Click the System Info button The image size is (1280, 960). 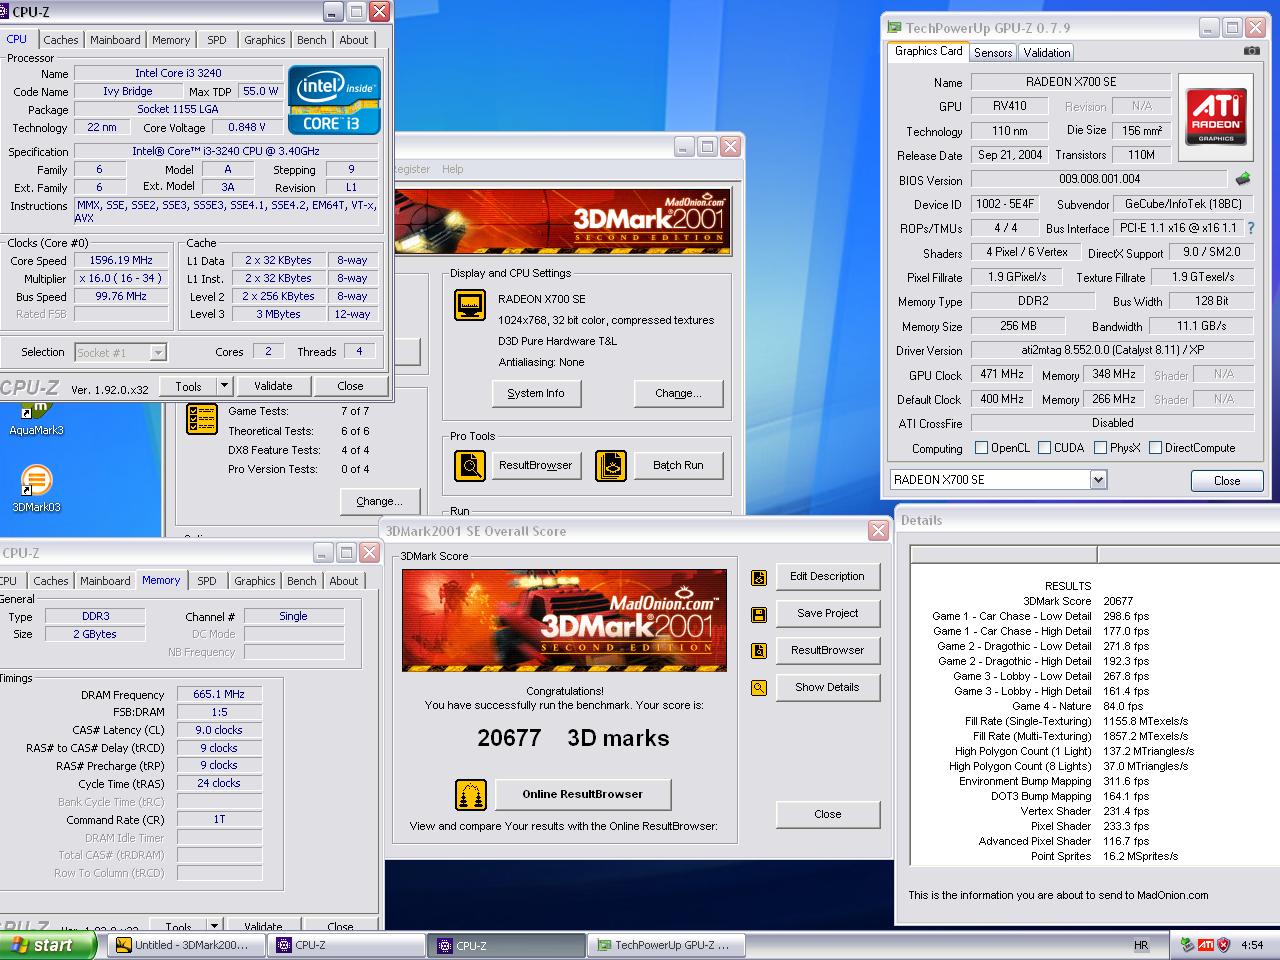[536, 394]
